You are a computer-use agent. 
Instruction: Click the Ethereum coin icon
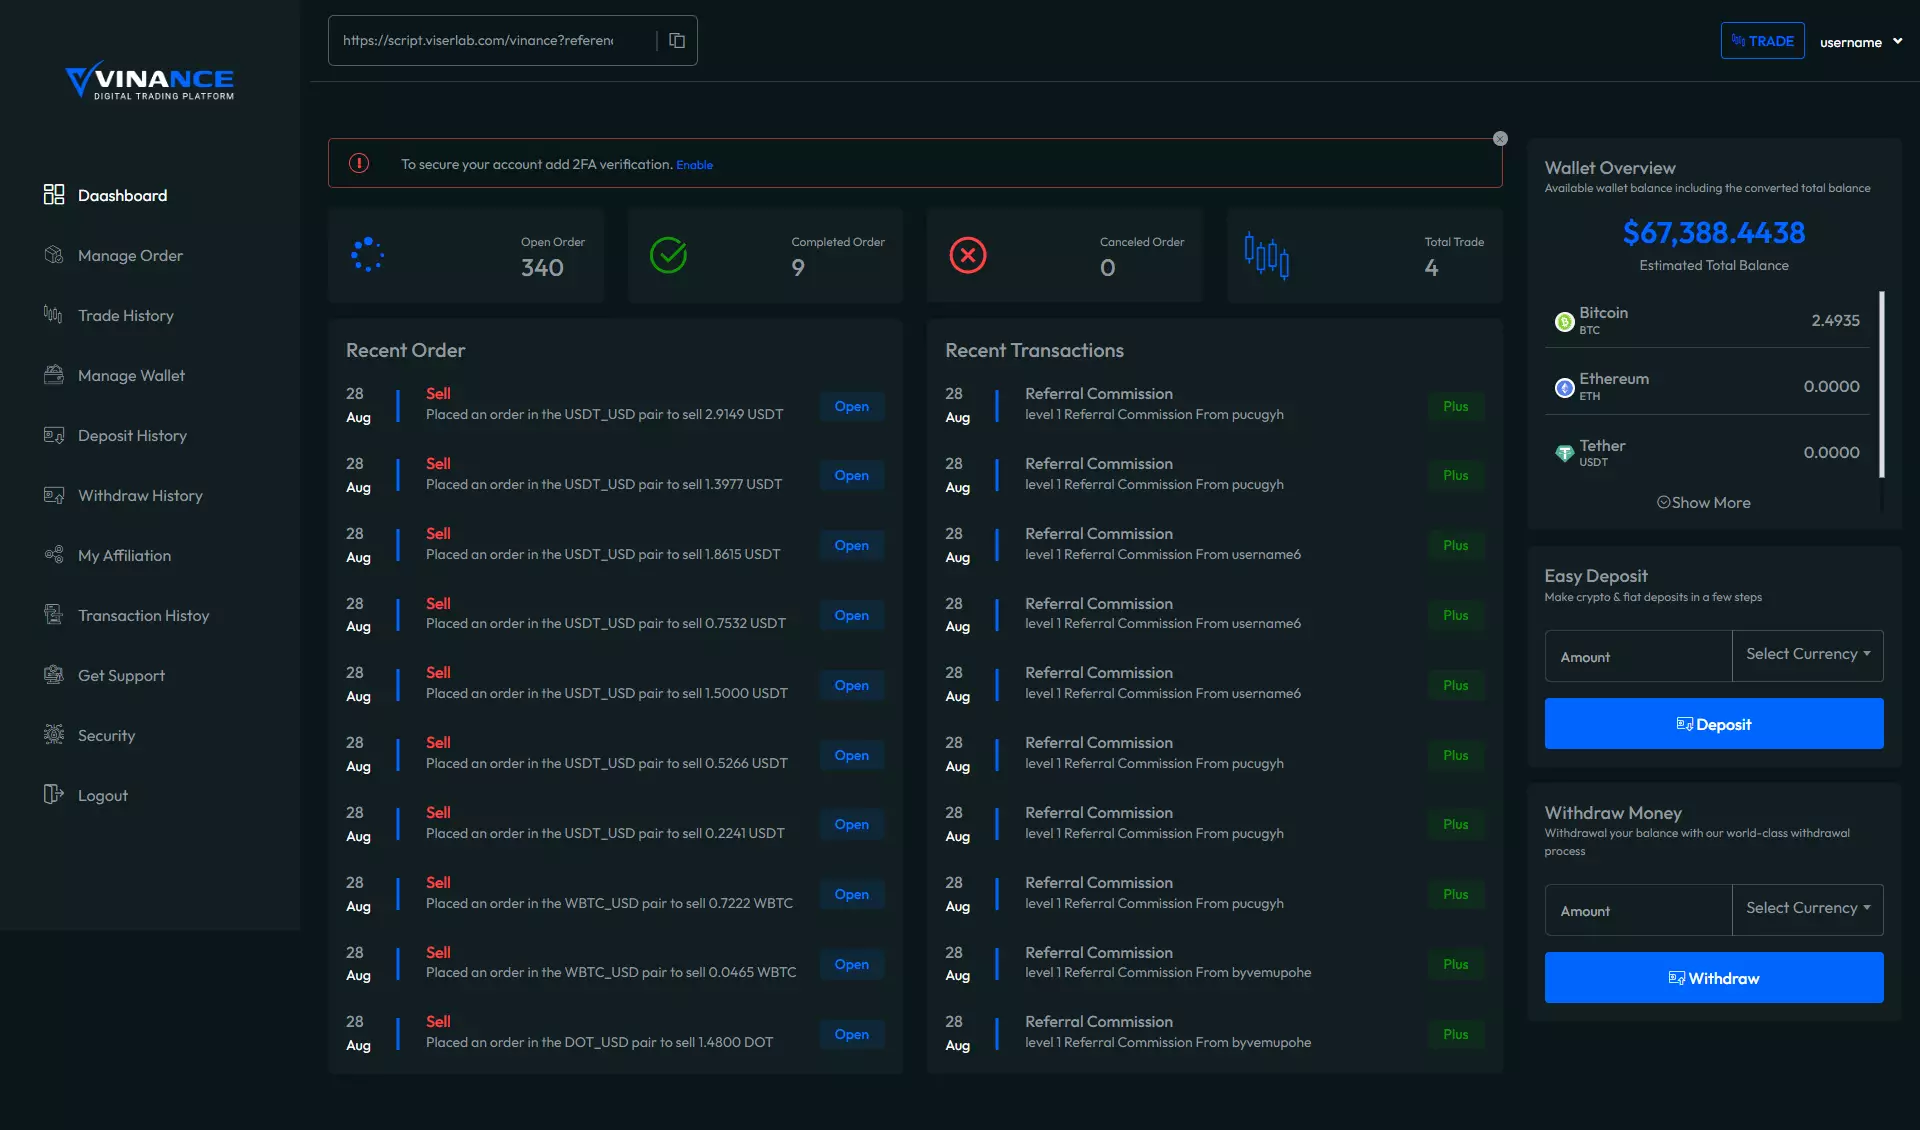tap(1564, 388)
